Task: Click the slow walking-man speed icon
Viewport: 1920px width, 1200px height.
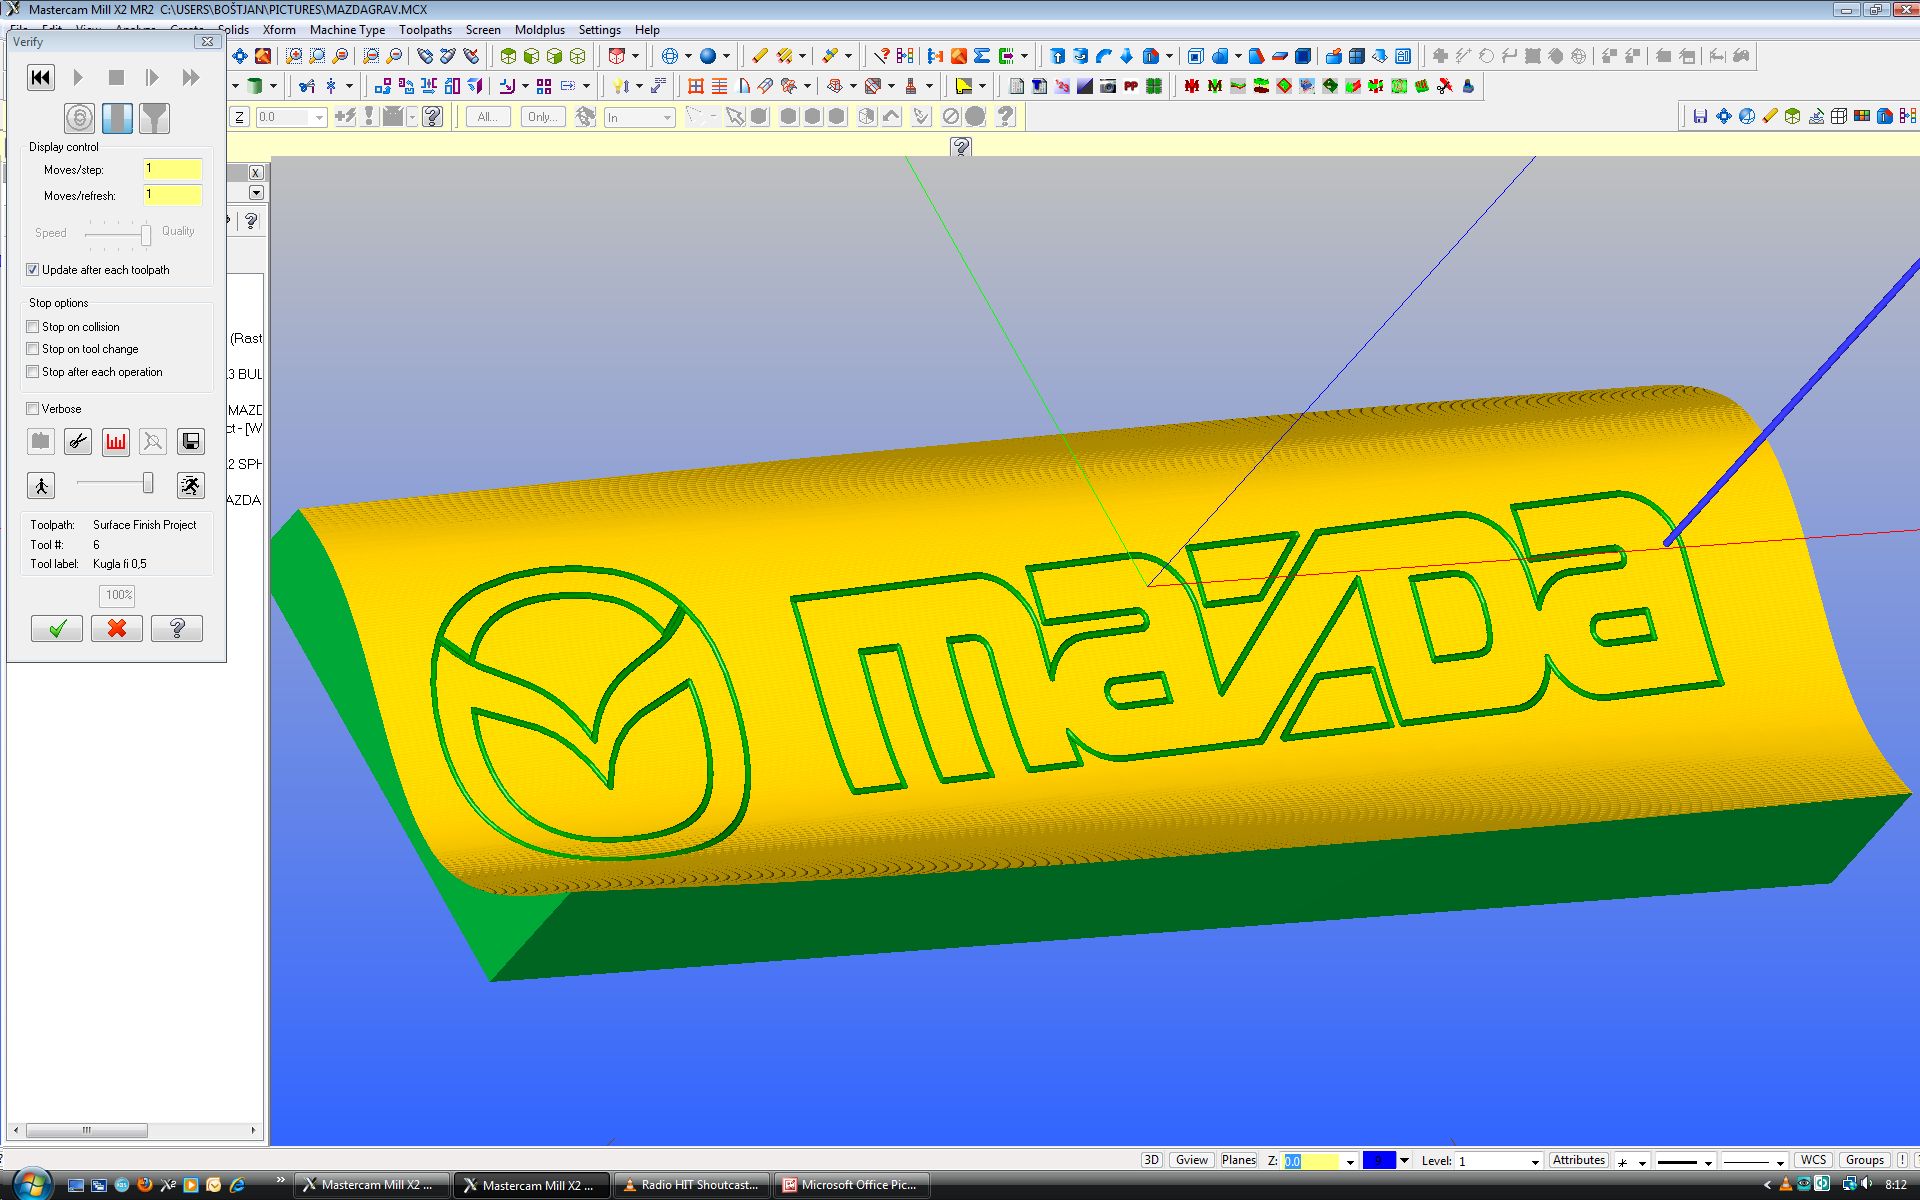Action: click(x=41, y=486)
